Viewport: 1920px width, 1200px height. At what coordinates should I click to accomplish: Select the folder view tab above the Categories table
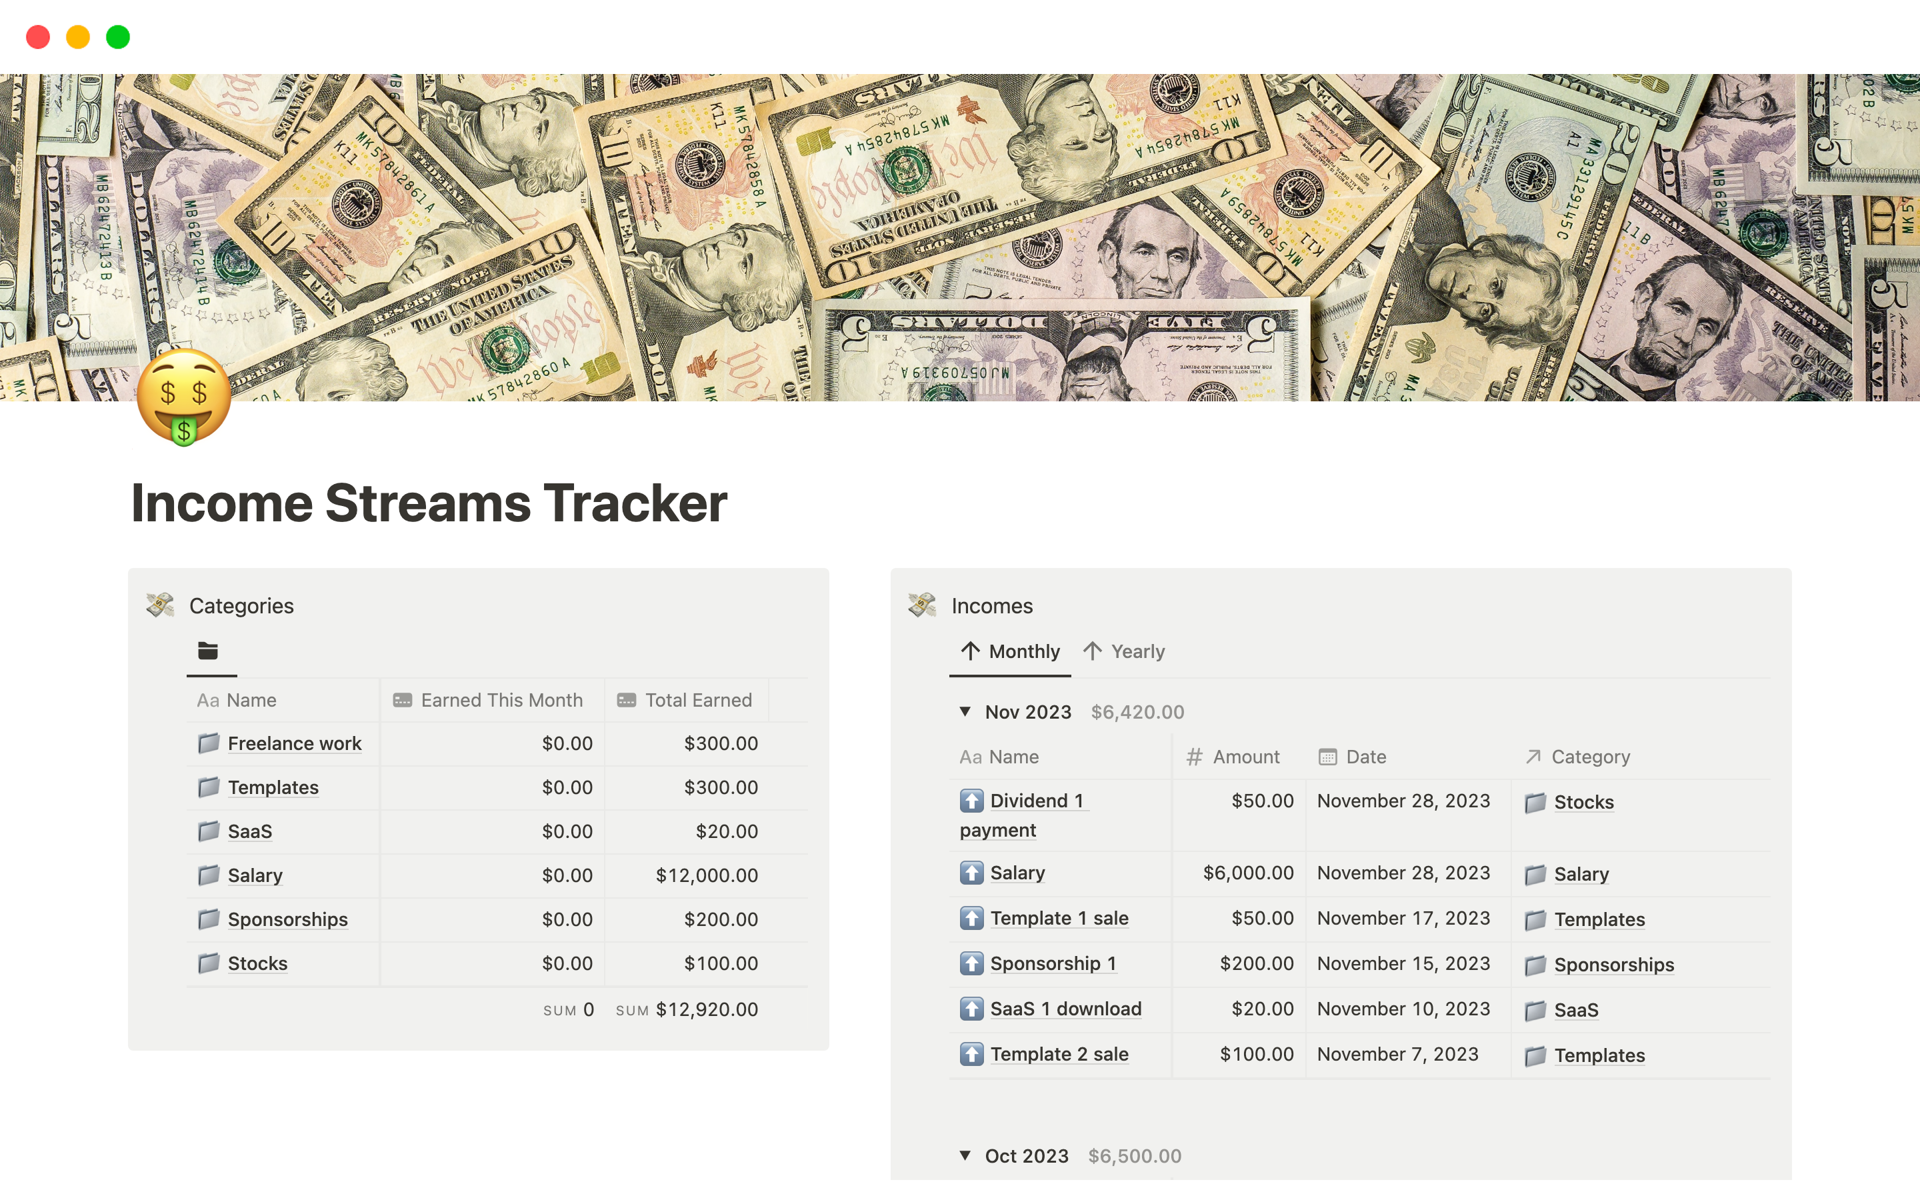[210, 650]
